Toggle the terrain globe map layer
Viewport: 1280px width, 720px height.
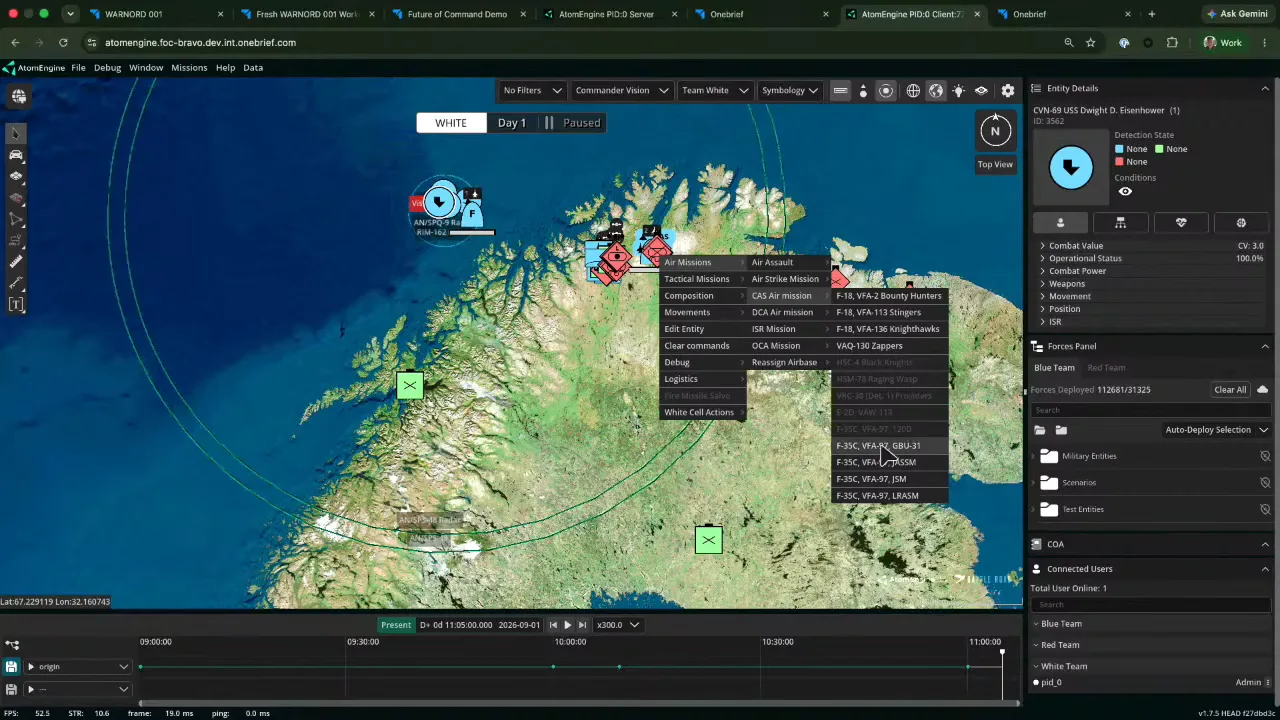(936, 90)
